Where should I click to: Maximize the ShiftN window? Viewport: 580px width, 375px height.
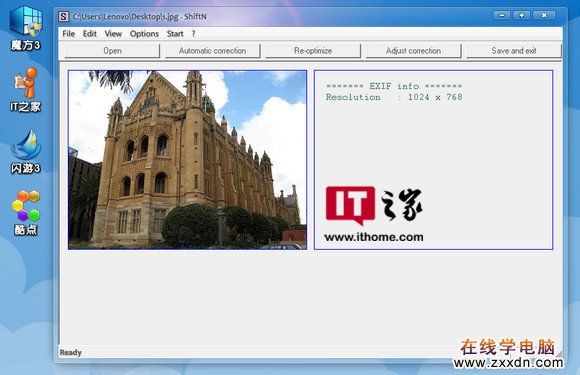(x=521, y=15)
